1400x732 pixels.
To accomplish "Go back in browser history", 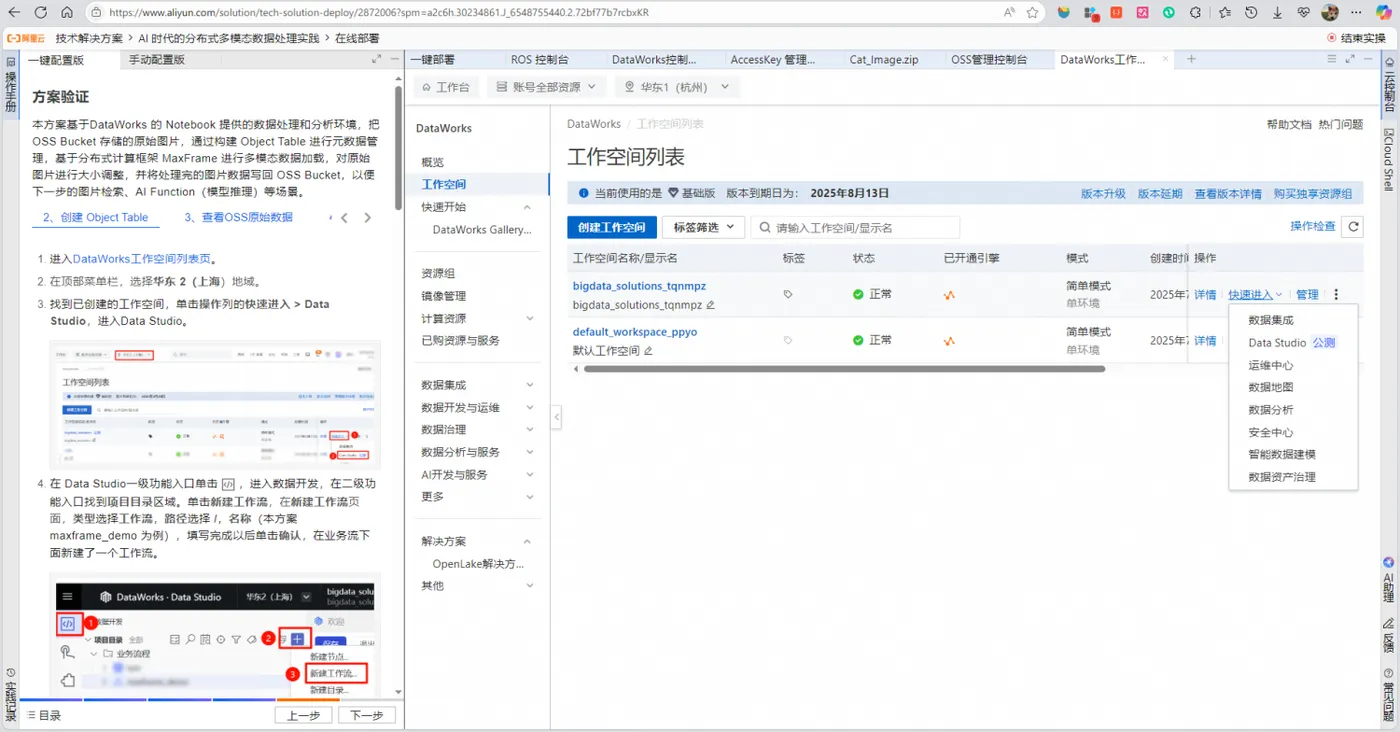I will point(15,13).
